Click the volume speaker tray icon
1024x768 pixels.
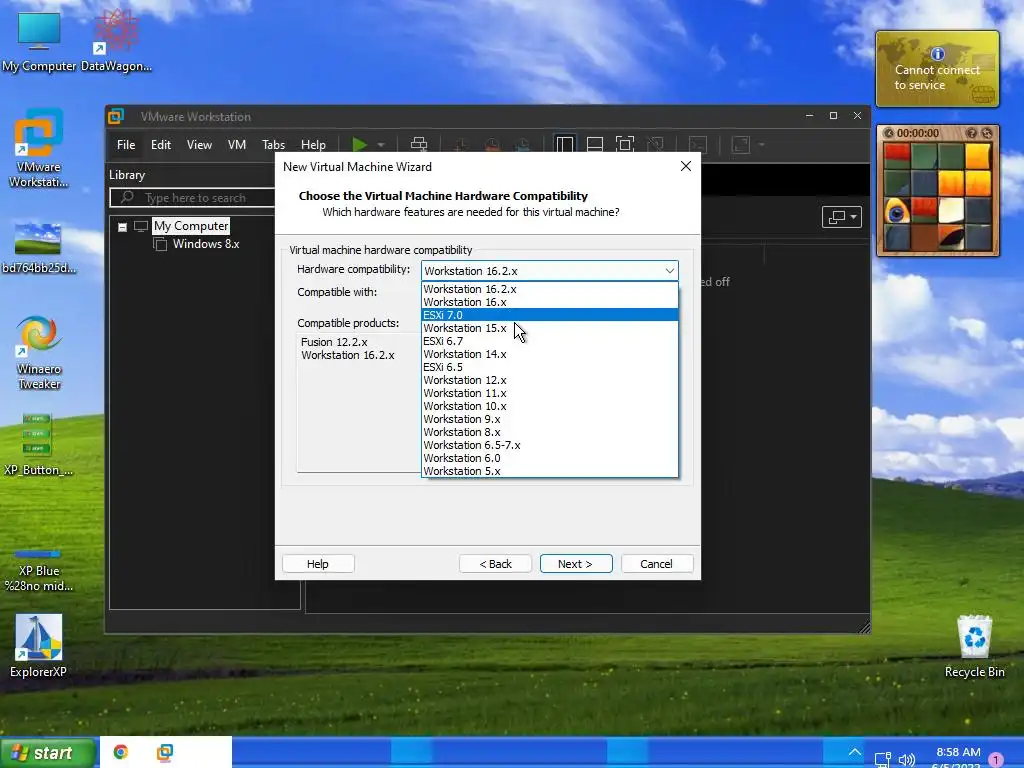pyautogui.click(x=906, y=759)
